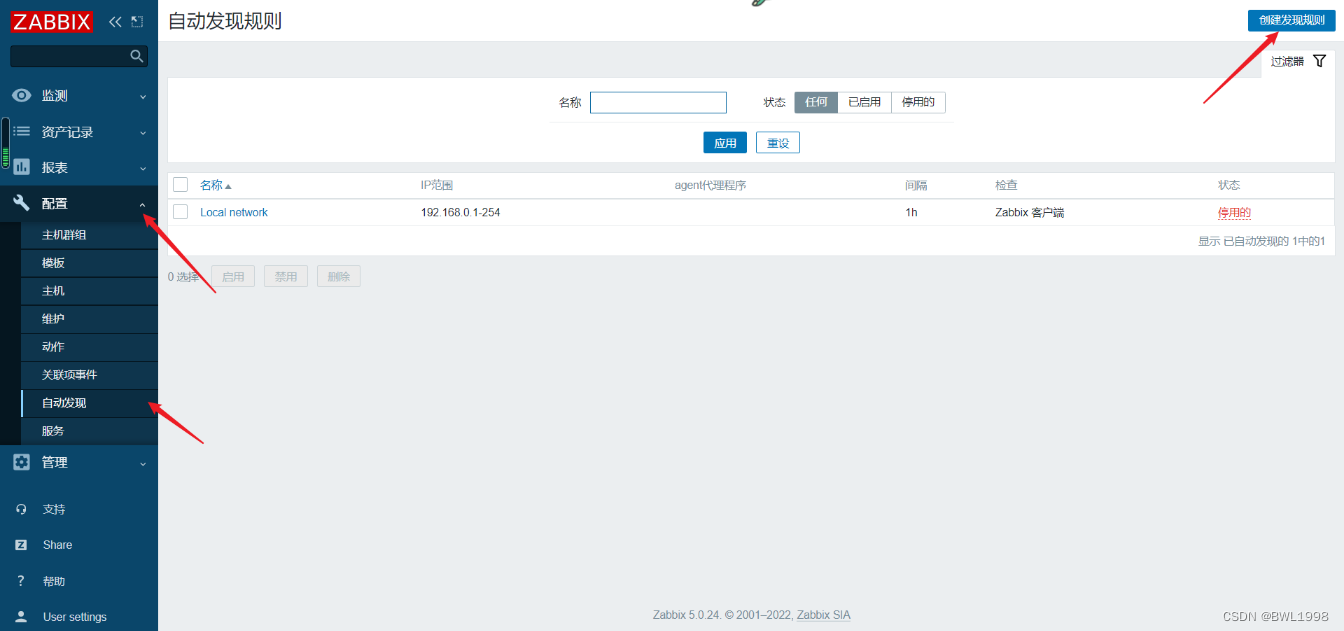The height and width of the screenshot is (631, 1344).
Task: Click the filter funnel icon
Action: (1319, 61)
